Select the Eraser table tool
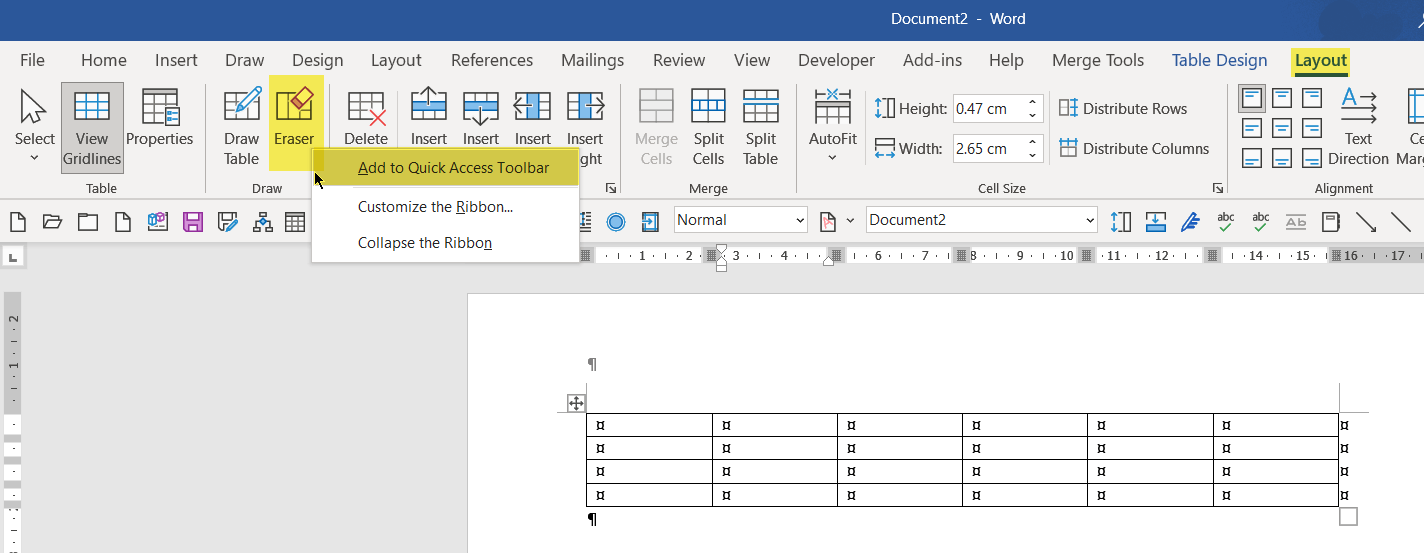This screenshot has width=1424, height=553. point(294,118)
